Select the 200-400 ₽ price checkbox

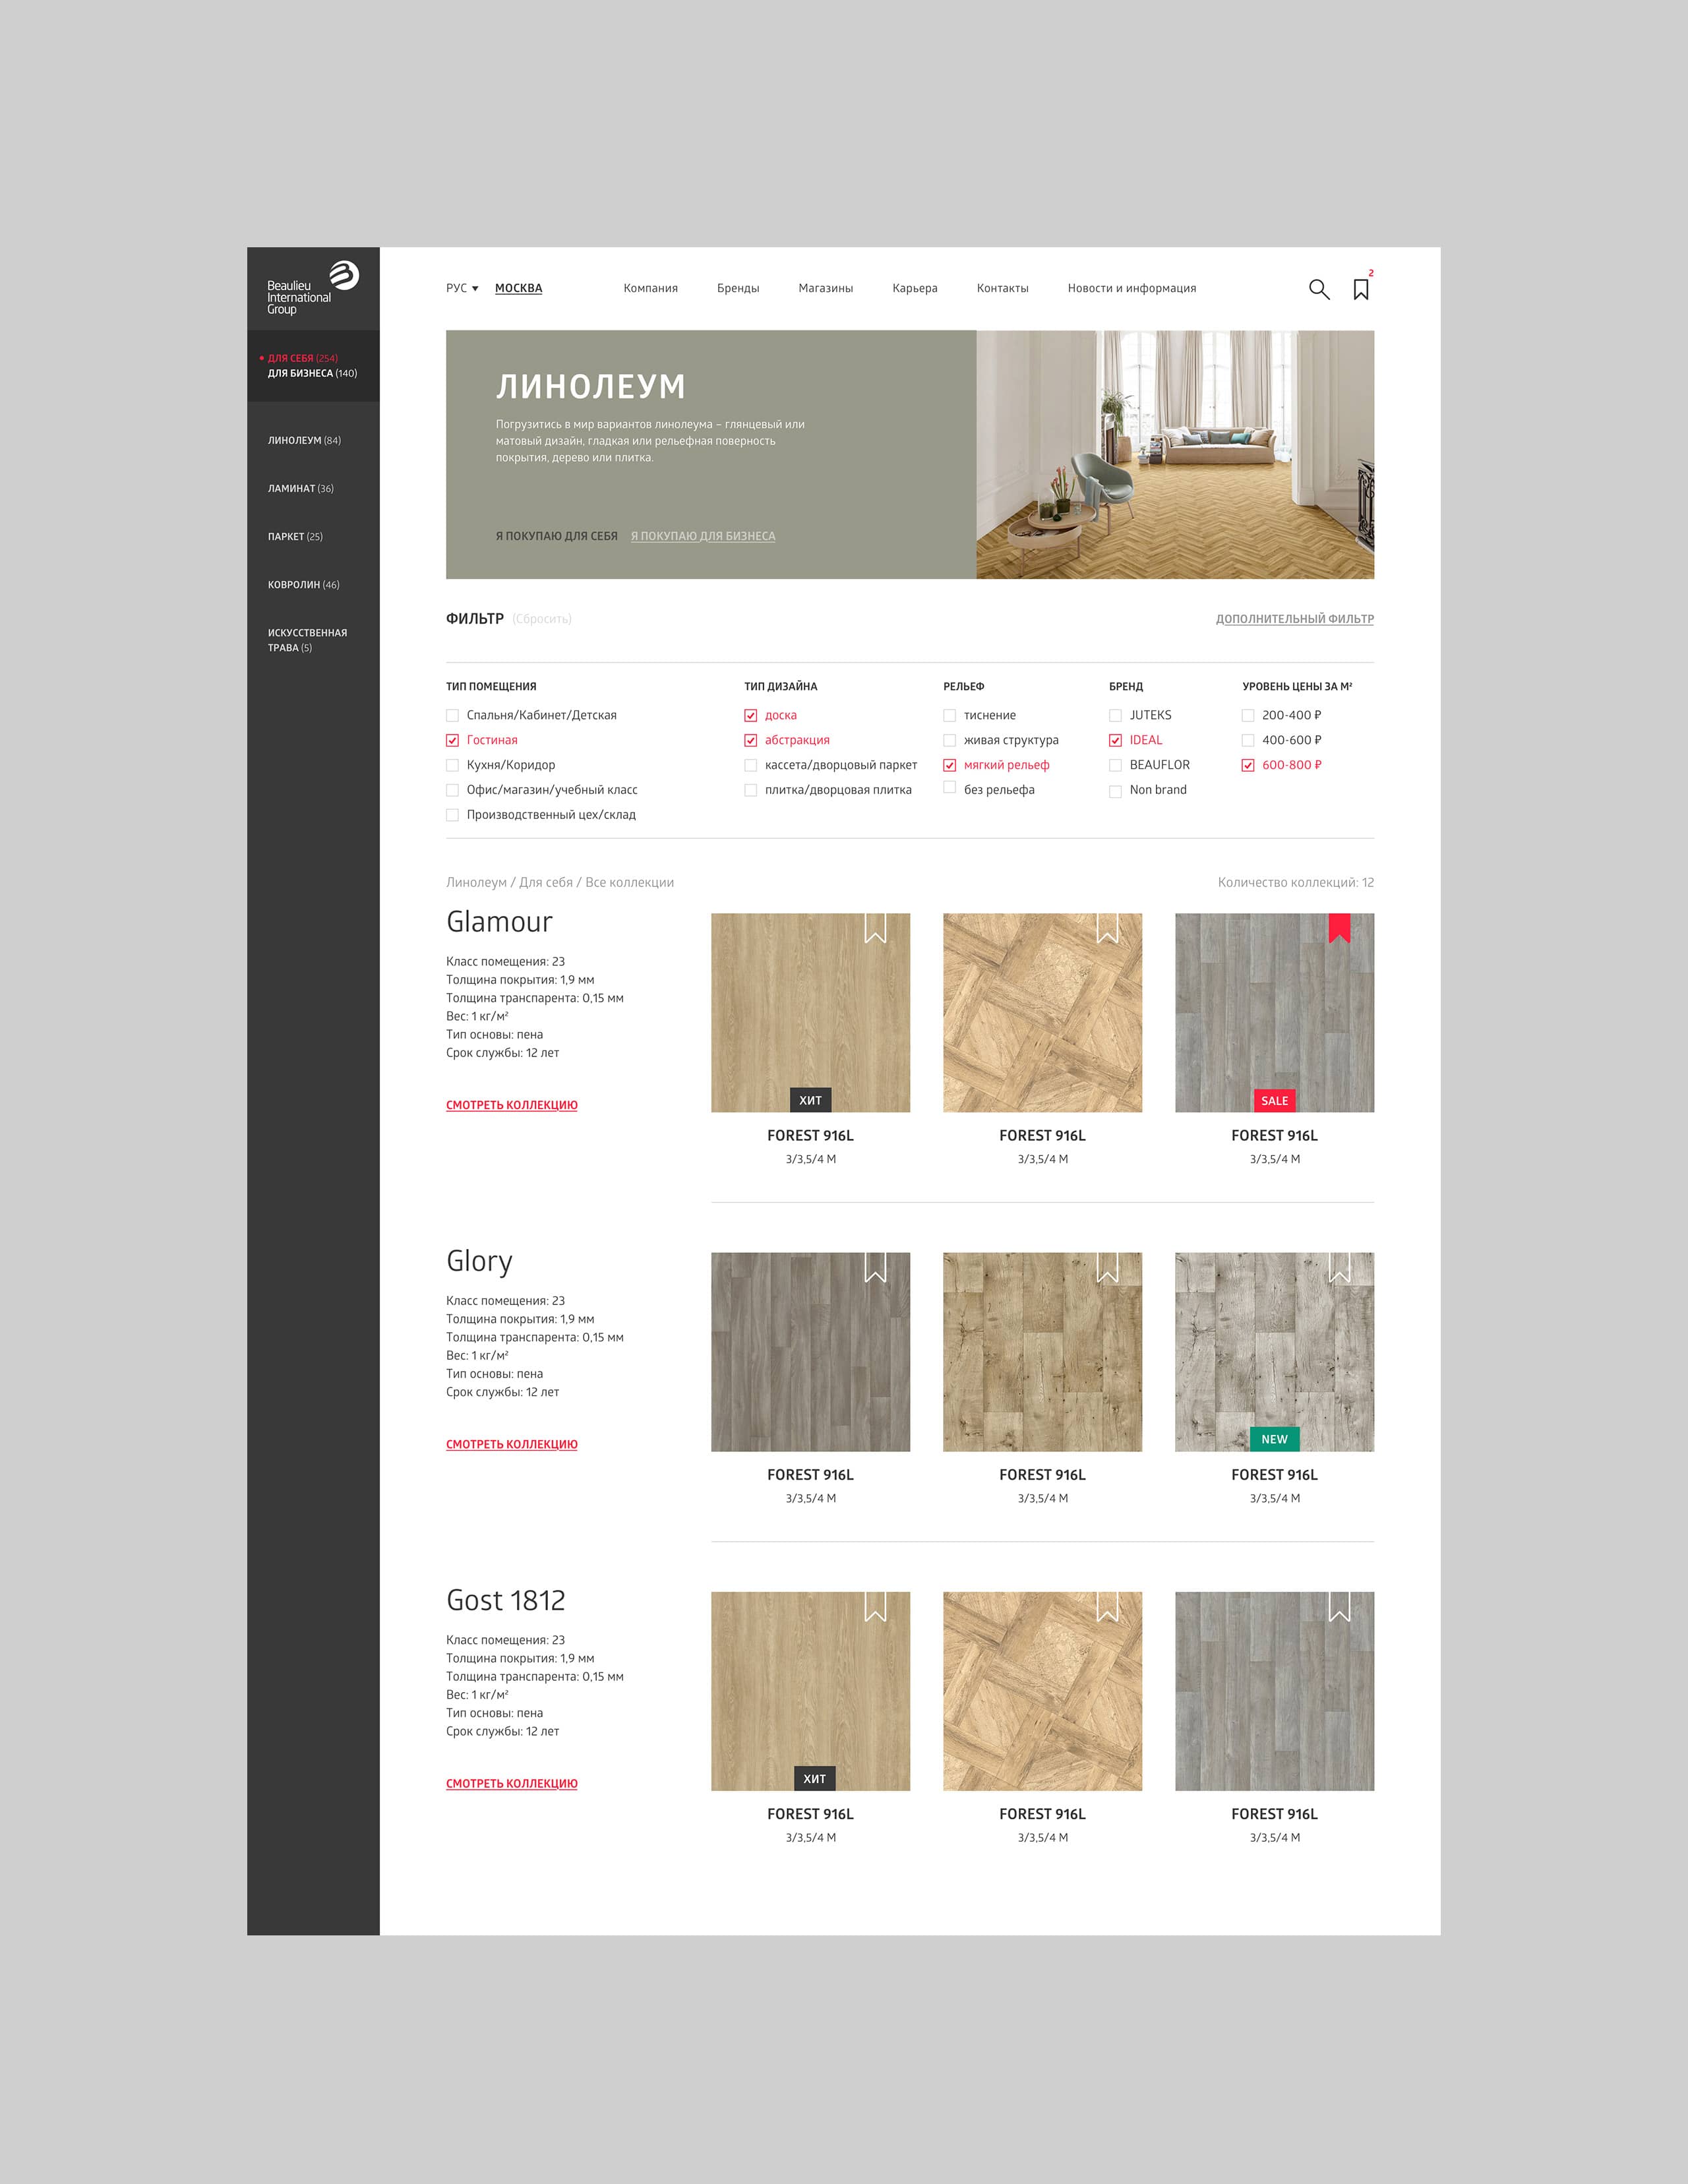(x=1248, y=716)
